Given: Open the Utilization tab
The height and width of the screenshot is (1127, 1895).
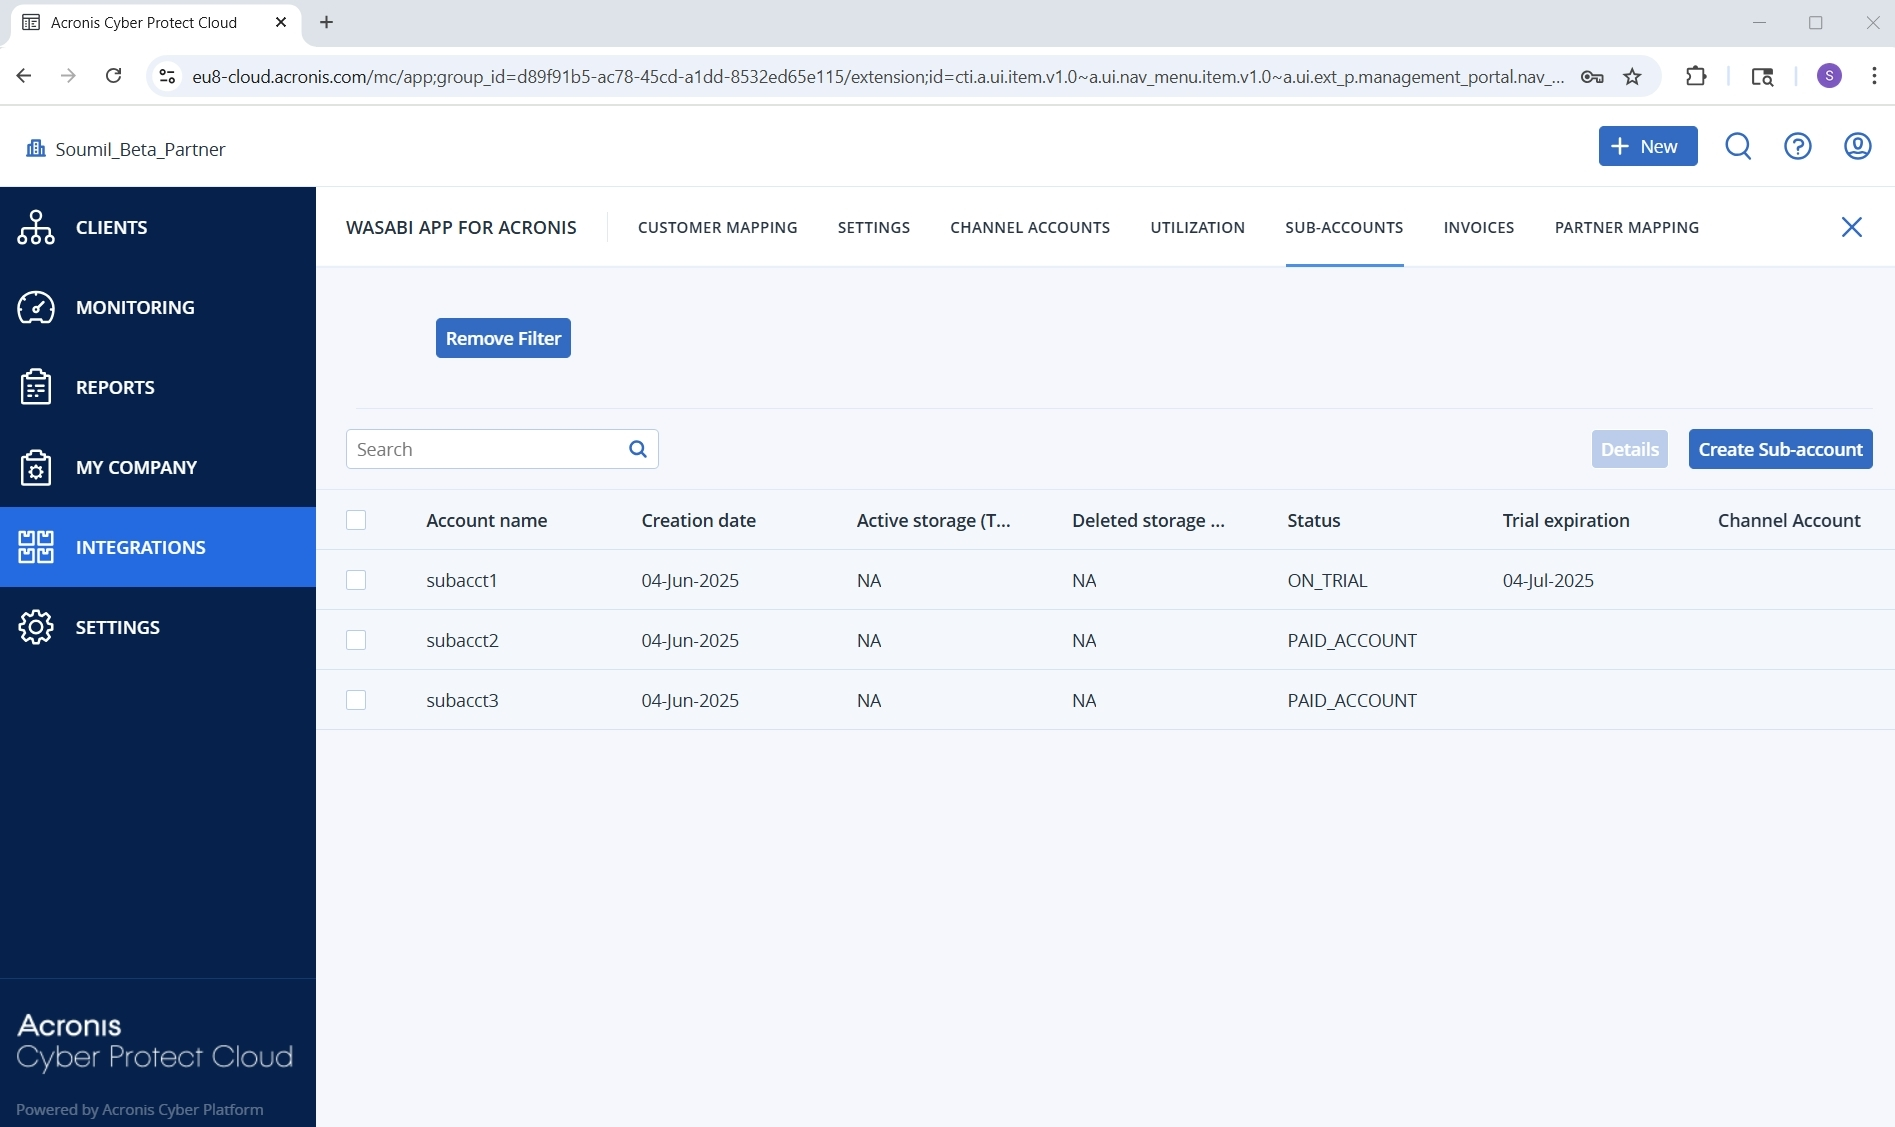Looking at the screenshot, I should click(x=1197, y=227).
